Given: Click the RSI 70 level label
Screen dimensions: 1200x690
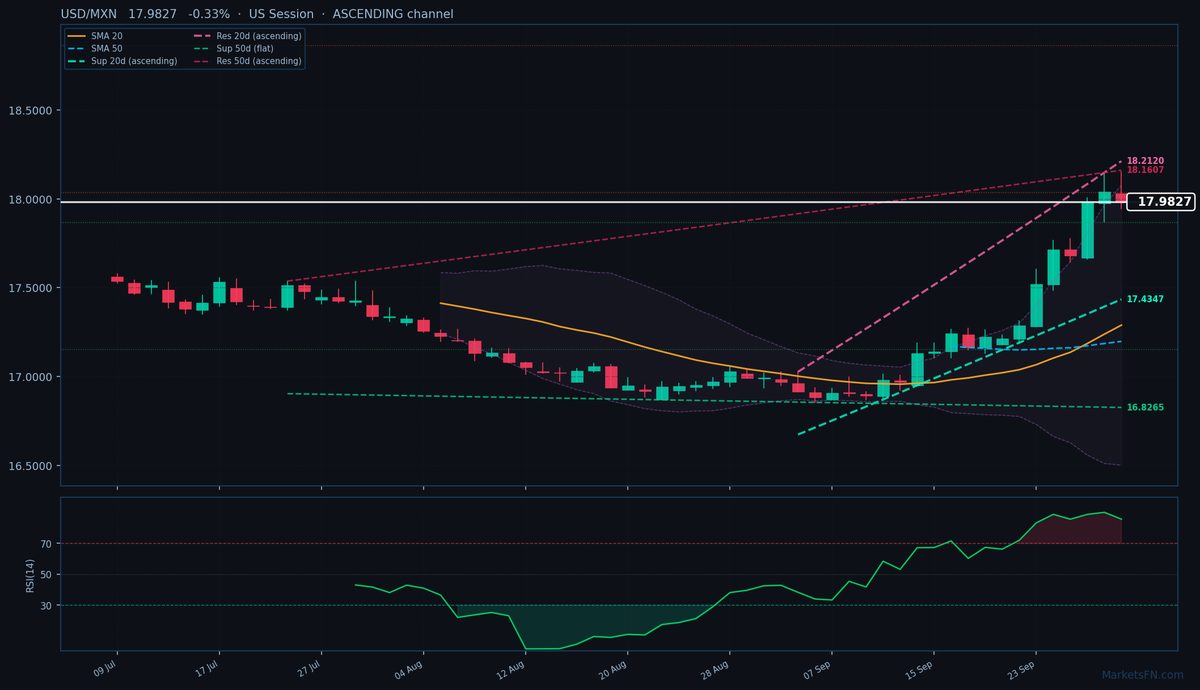Looking at the screenshot, I should point(46,544).
